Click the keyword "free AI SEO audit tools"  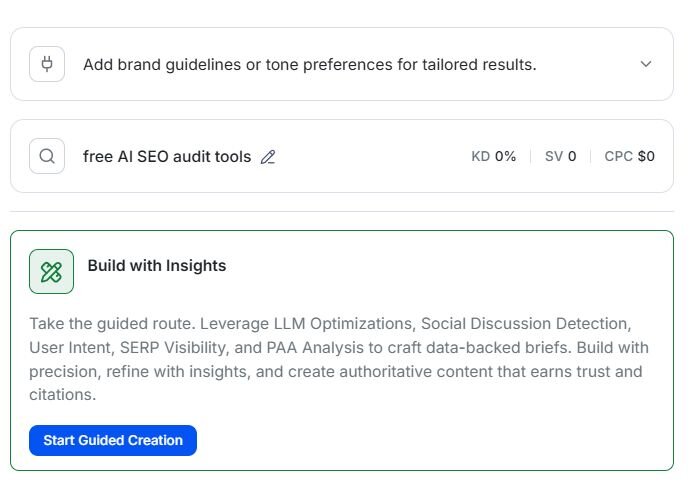167,157
